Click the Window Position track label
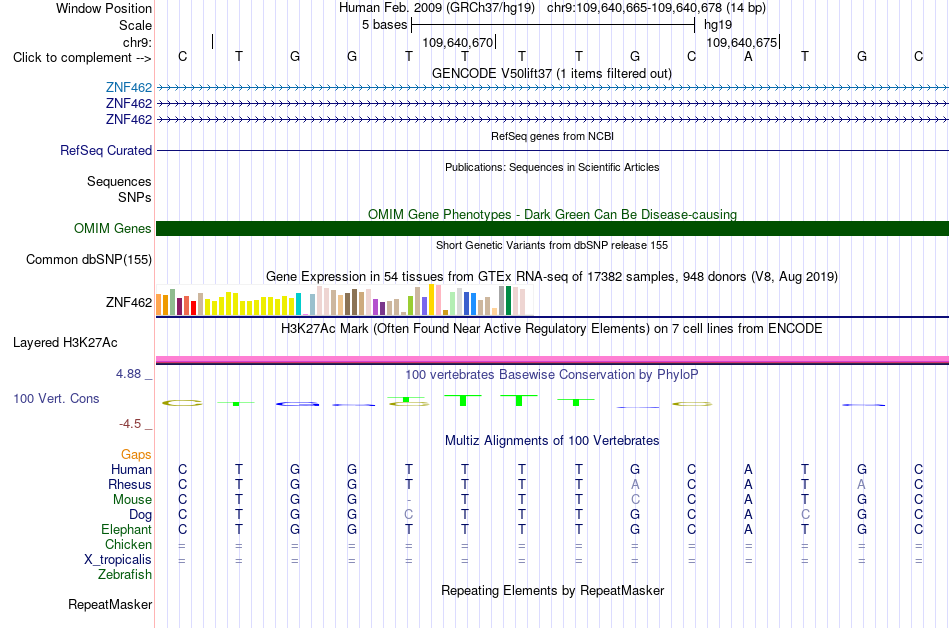Image resolution: width=950 pixels, height=628 pixels. tap(104, 8)
